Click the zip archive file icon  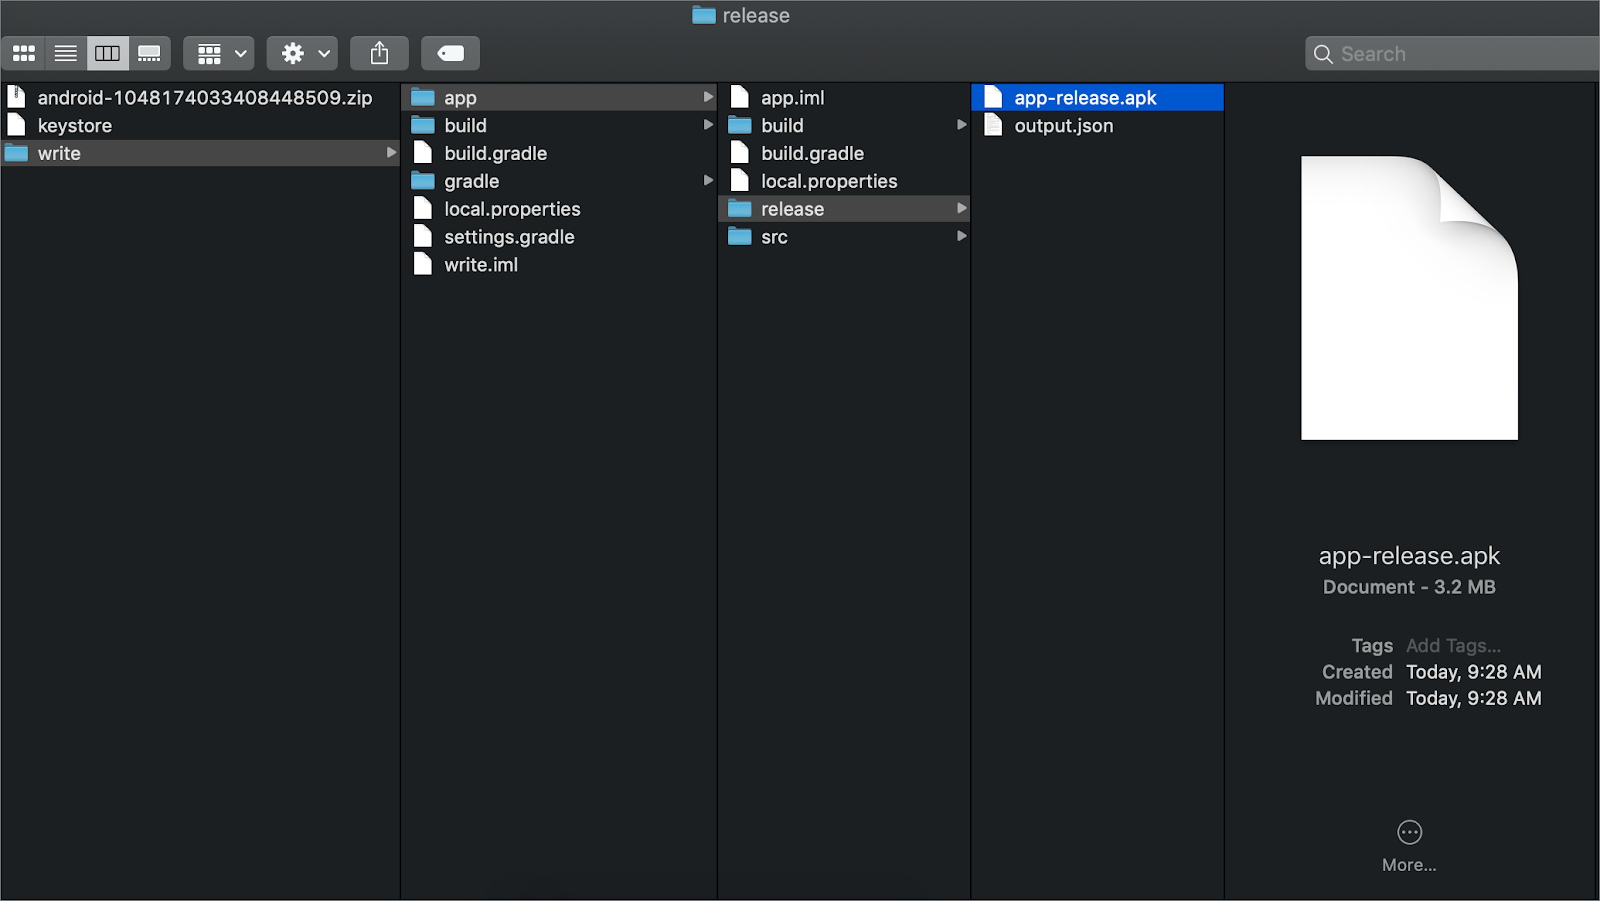(x=16, y=97)
